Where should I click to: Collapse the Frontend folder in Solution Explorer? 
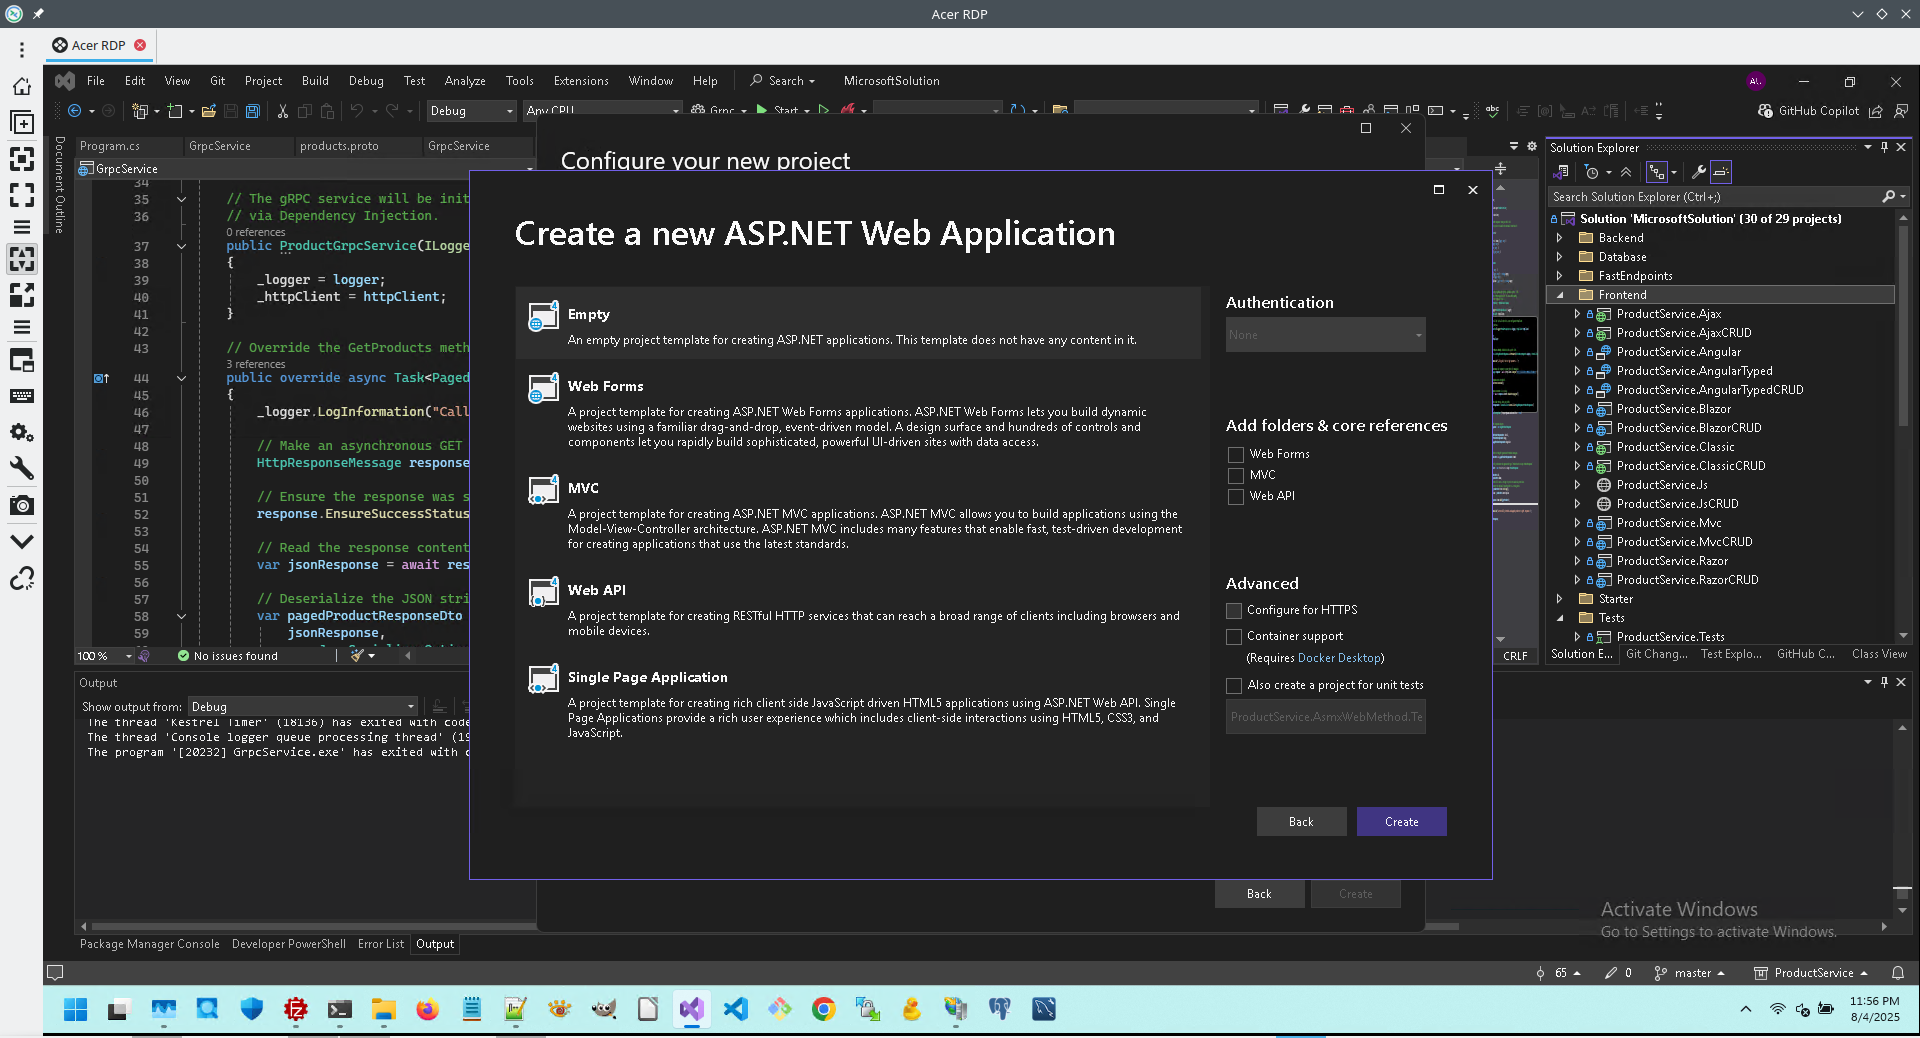click(1559, 295)
